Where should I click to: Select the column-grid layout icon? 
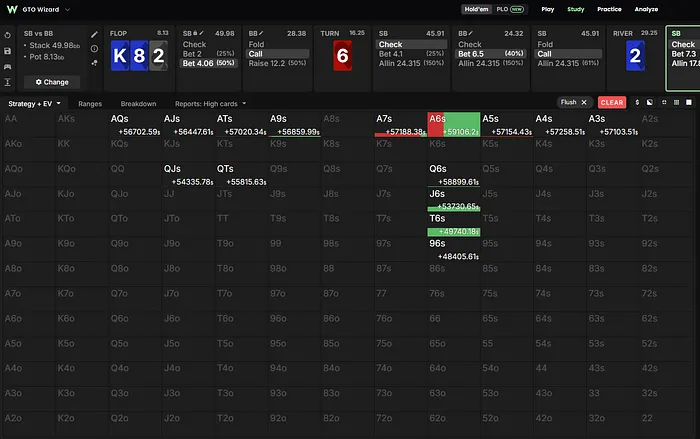click(676, 102)
